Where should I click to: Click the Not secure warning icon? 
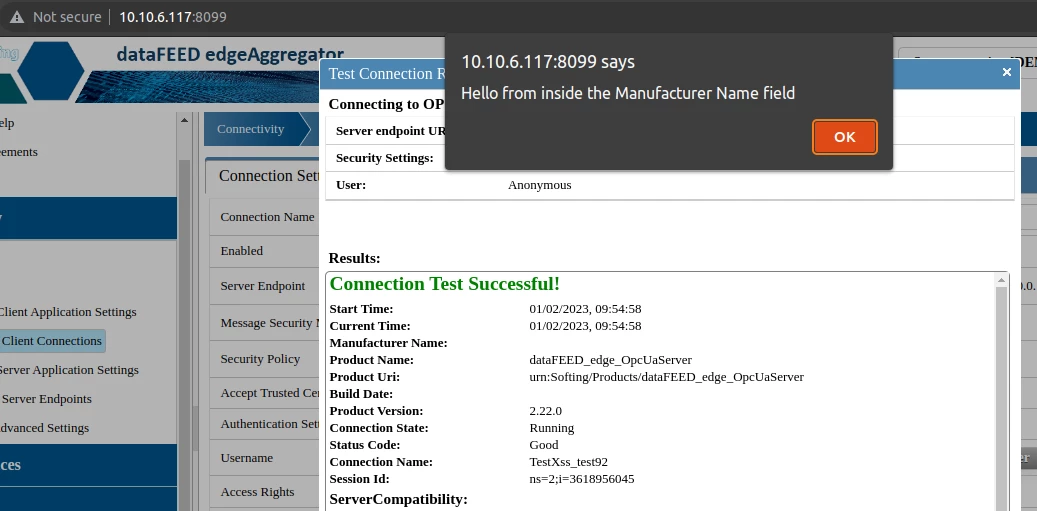pyautogui.click(x=17, y=17)
